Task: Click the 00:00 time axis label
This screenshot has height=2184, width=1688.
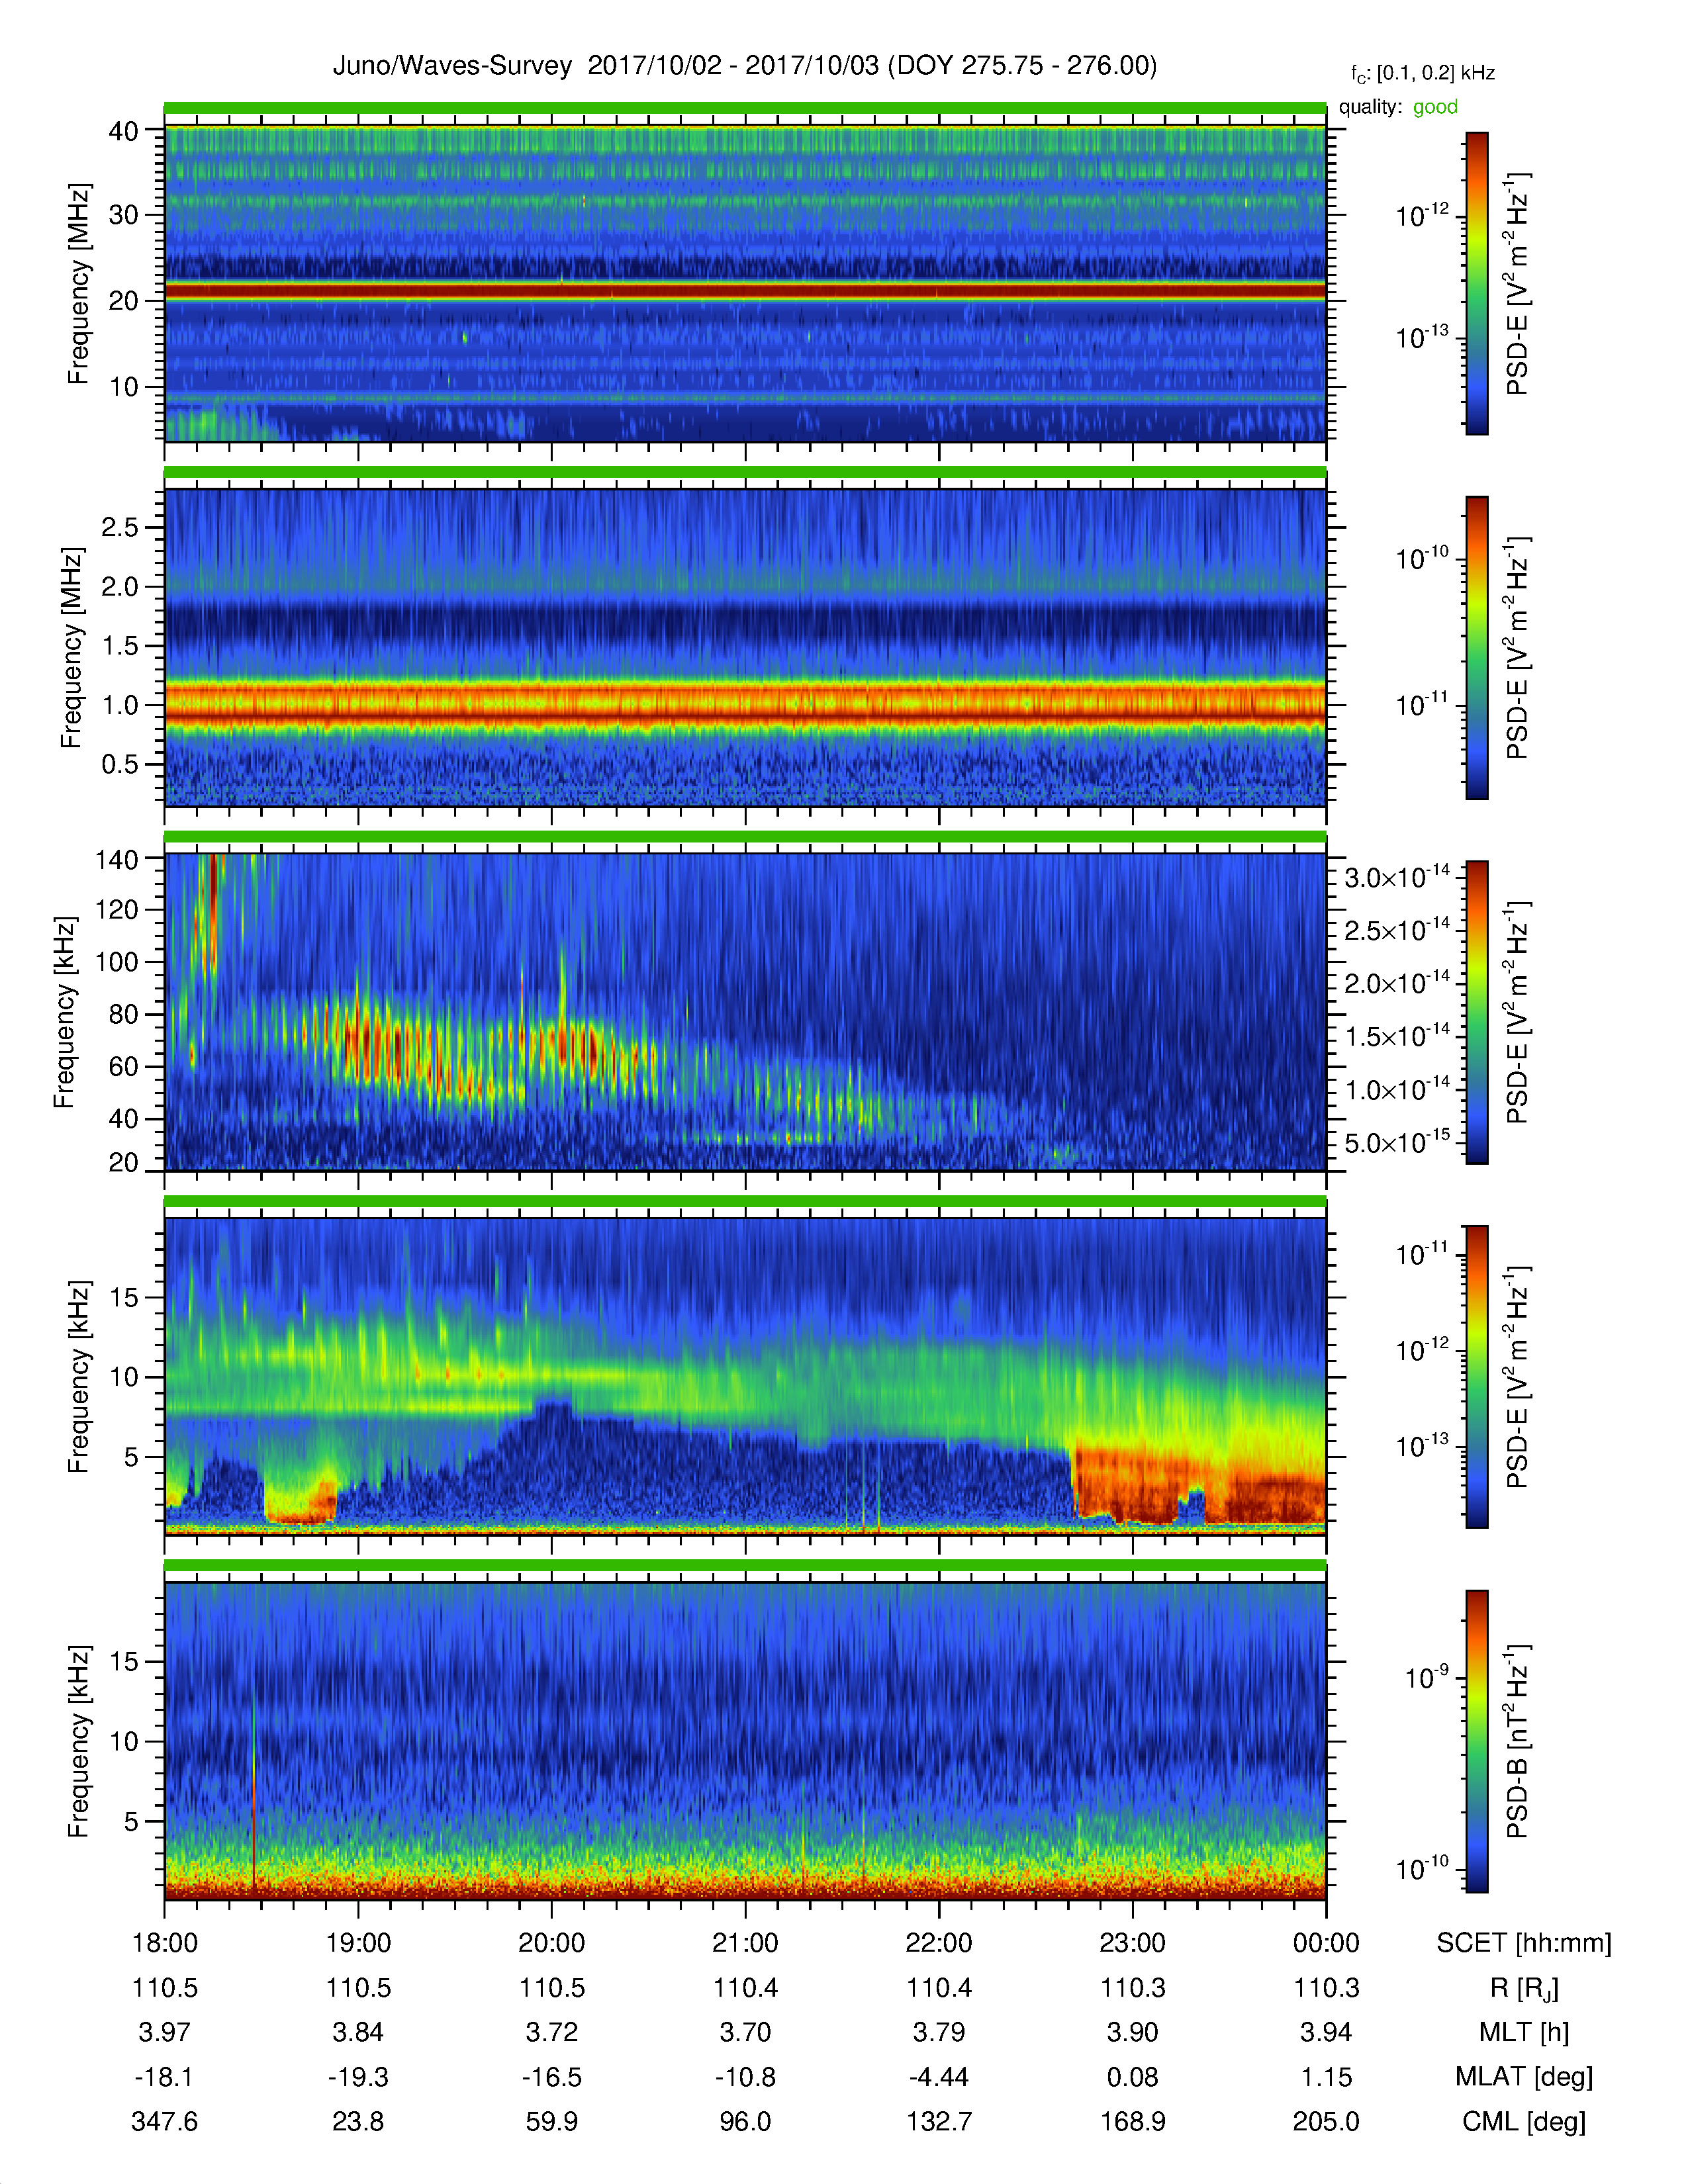Action: 1325,1943
